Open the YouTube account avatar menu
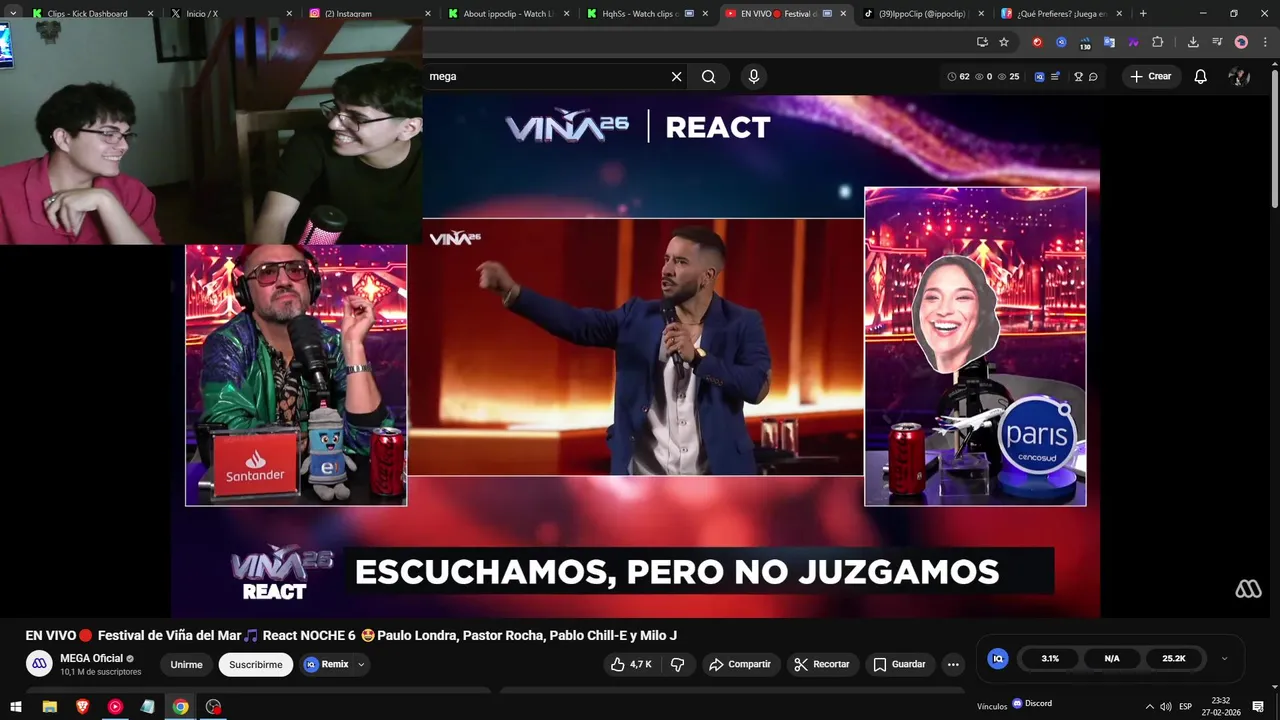The image size is (1280, 720). 1239,76
